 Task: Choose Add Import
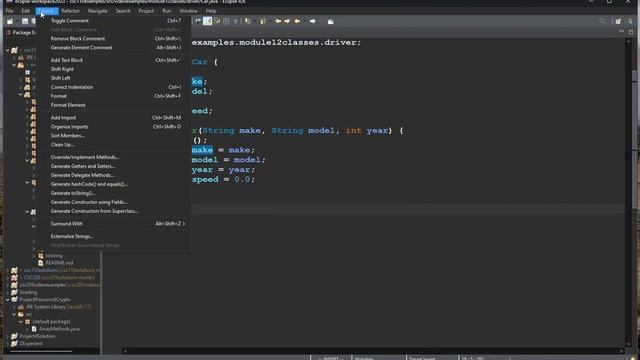pos(114,118)
